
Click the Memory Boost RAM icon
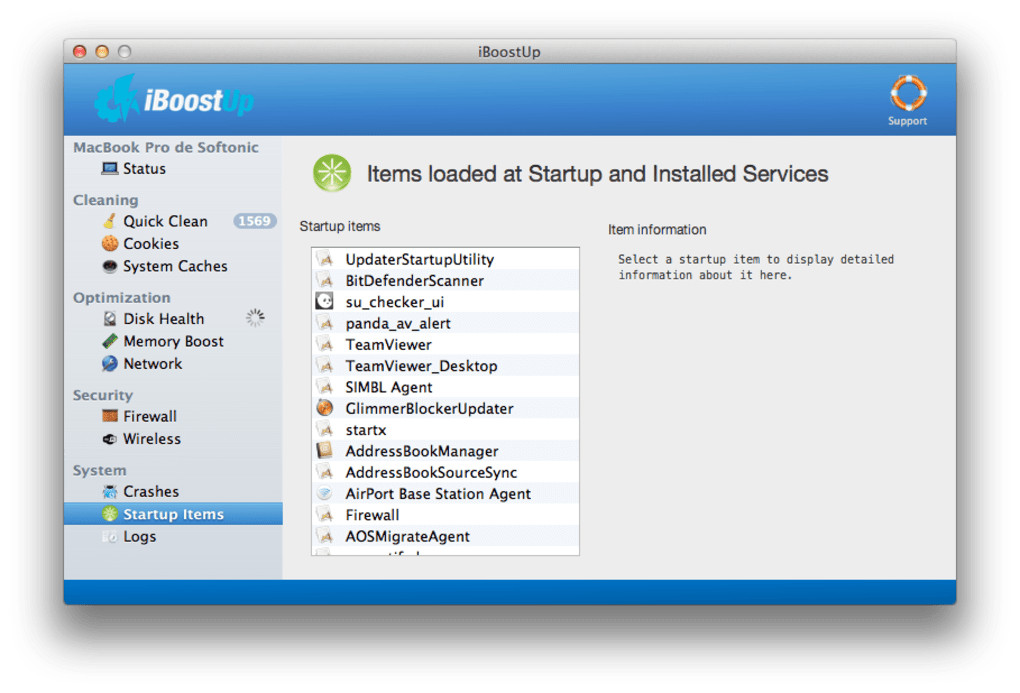(x=110, y=341)
